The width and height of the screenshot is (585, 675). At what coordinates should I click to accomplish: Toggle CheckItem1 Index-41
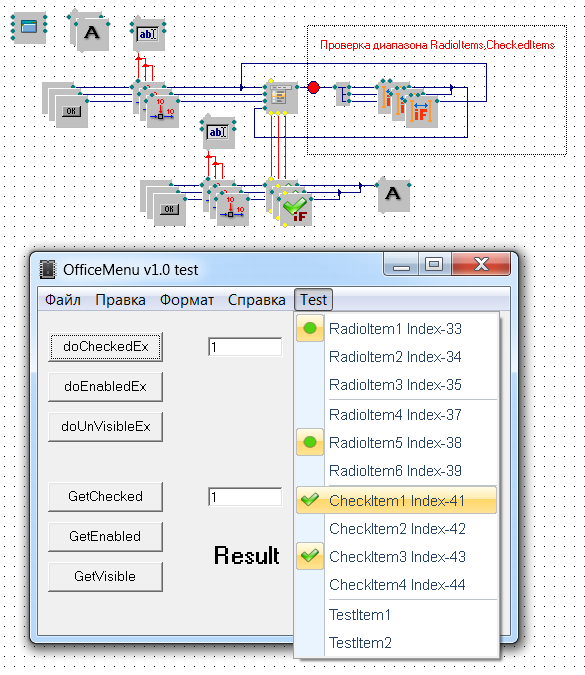coord(396,500)
